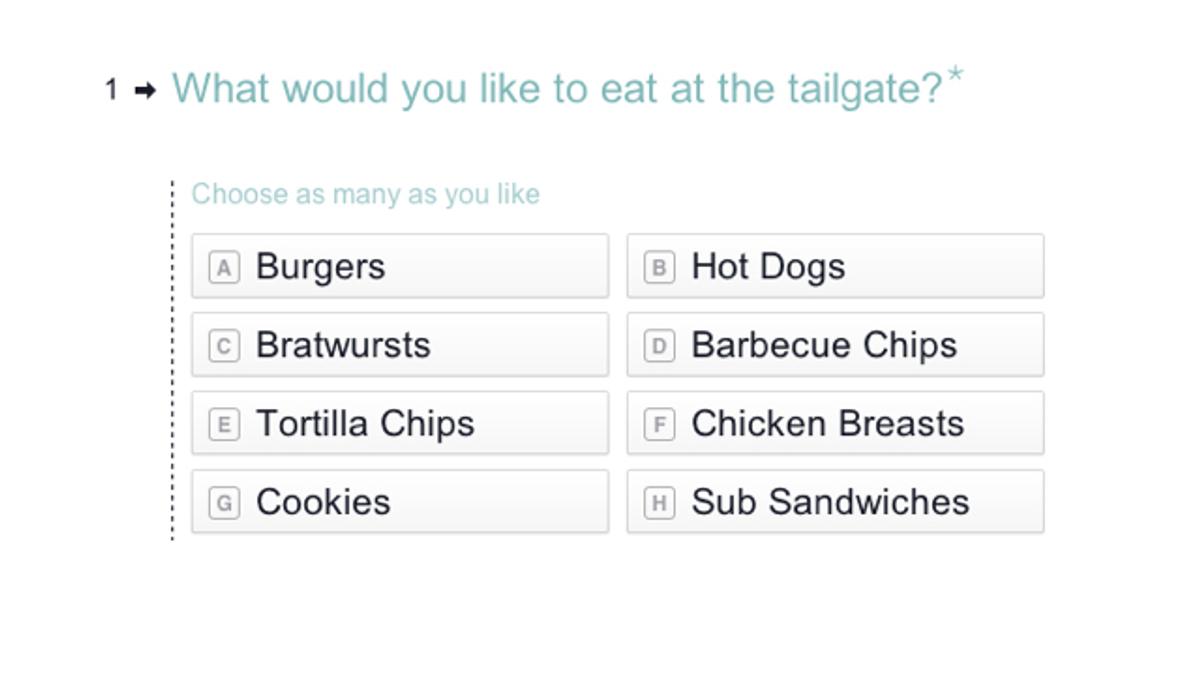Select the Sub Sandwiches choice
The height and width of the screenshot is (675, 1200).
click(835, 503)
